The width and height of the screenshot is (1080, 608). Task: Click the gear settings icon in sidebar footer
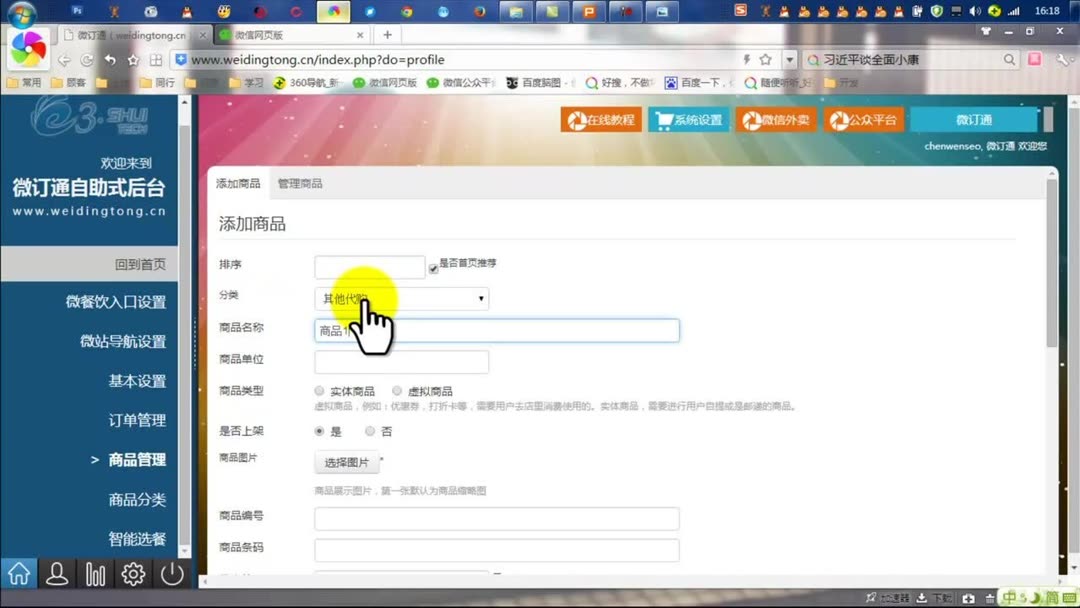pyautogui.click(x=133, y=573)
